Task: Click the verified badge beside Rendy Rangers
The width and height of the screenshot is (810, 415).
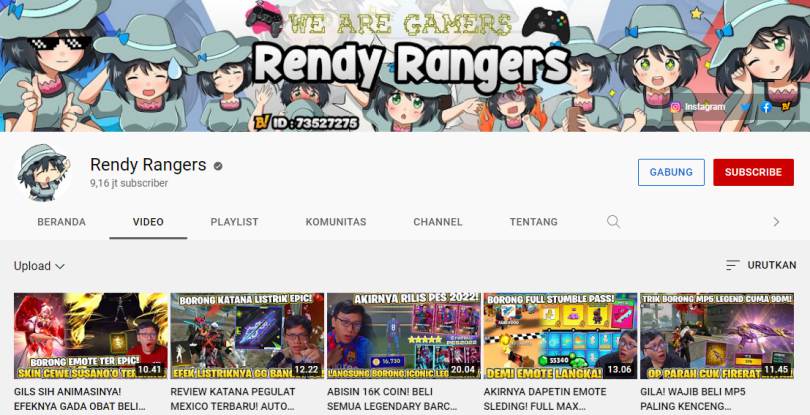Action: (x=218, y=166)
